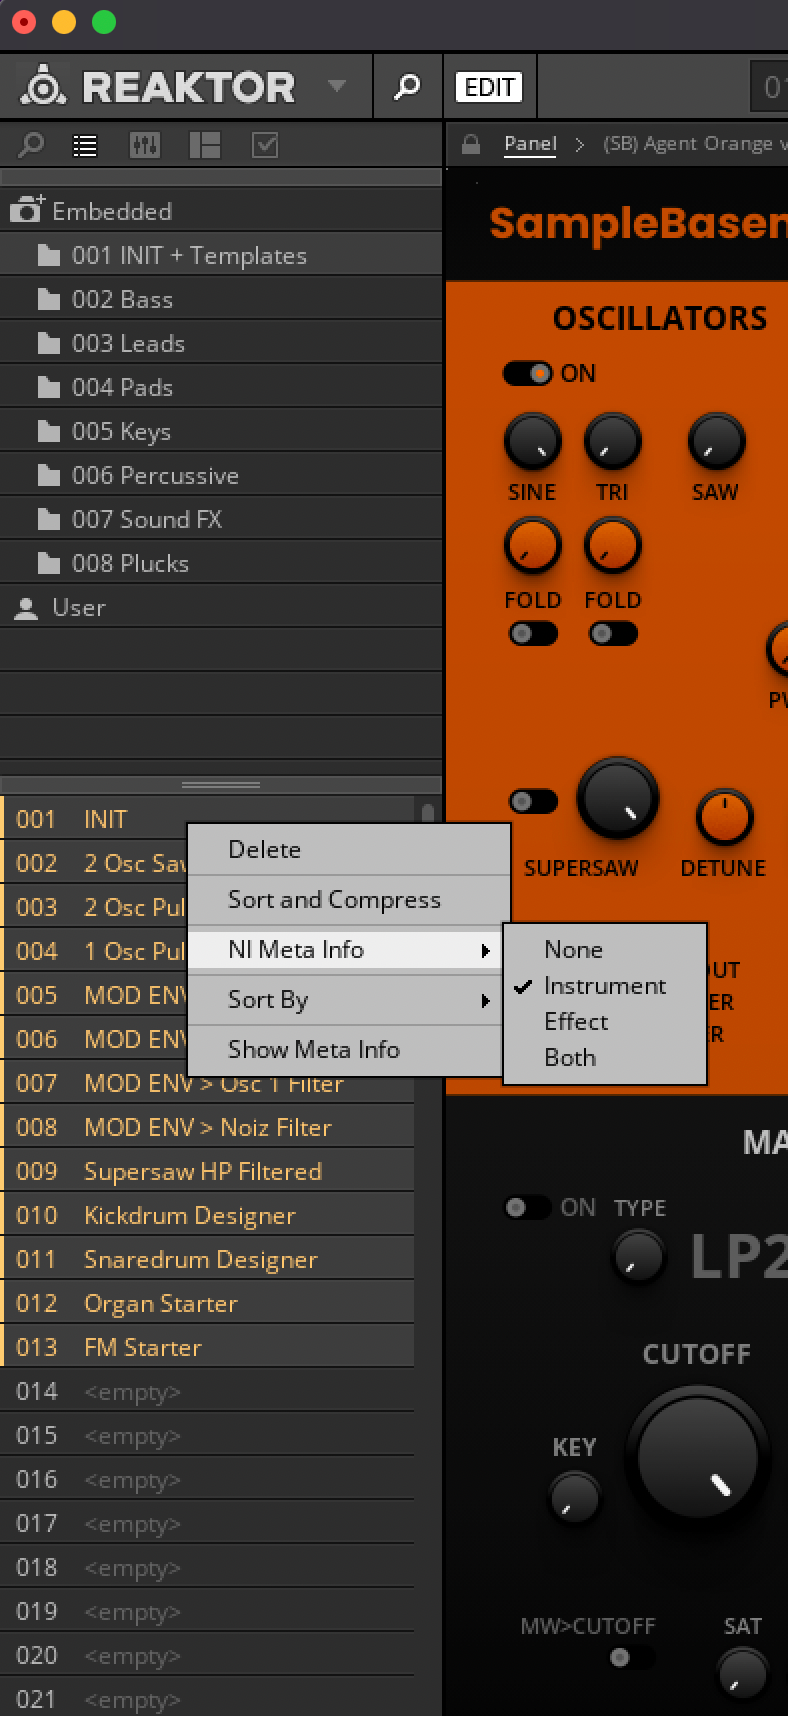
Task: Select snapshot 011 Snaredrum Designer
Action: (x=207, y=1260)
